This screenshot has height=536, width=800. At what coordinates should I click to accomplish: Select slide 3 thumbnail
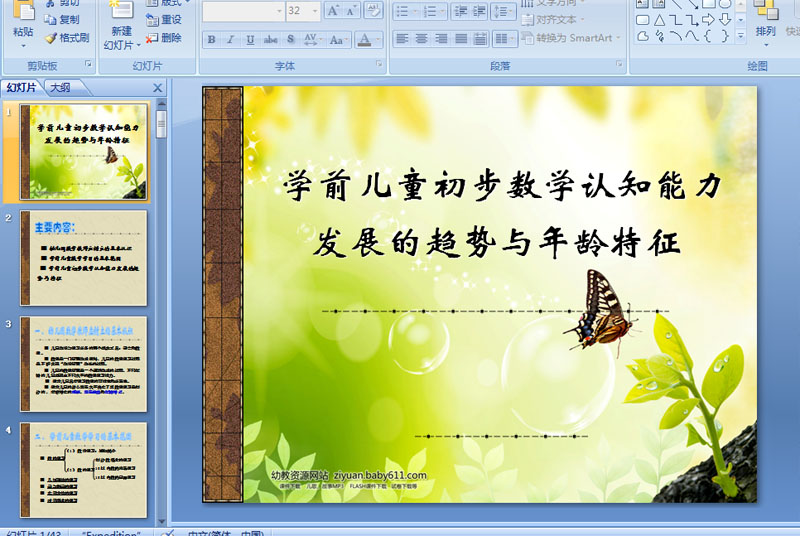point(84,364)
